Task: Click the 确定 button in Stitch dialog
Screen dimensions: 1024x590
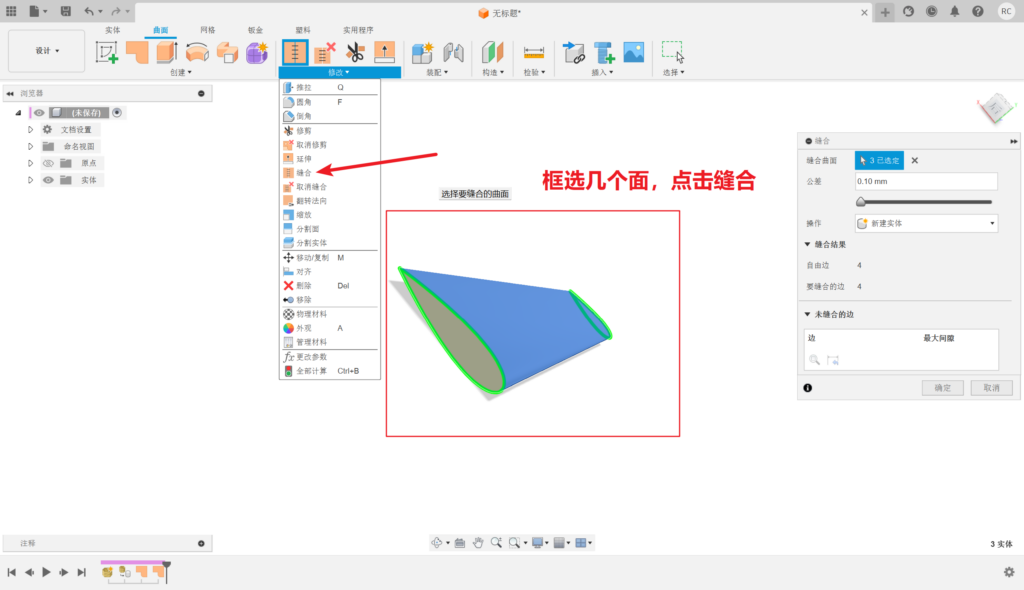Action: 942,387
